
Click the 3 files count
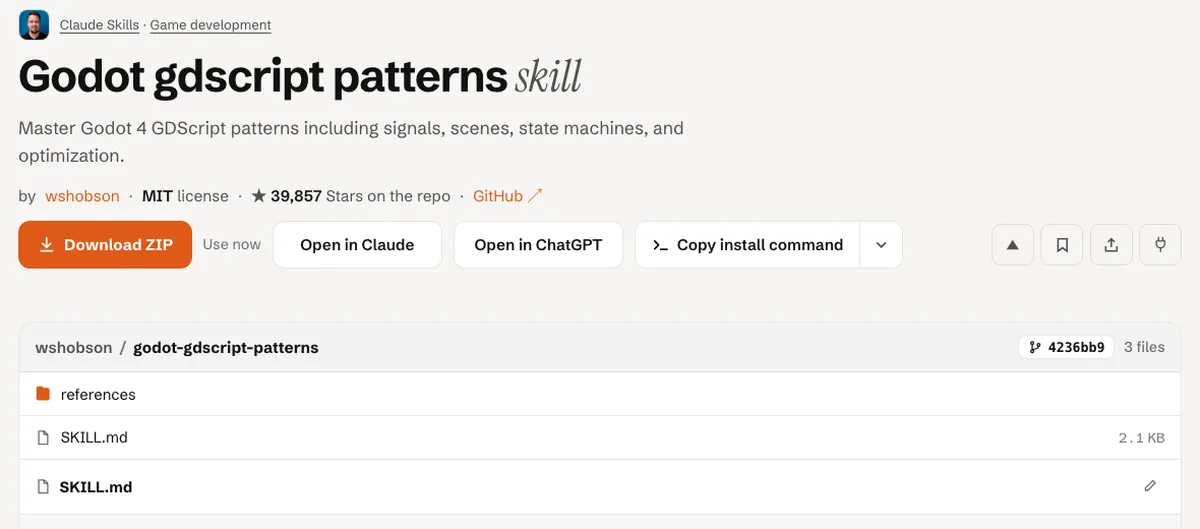[x=1144, y=347]
